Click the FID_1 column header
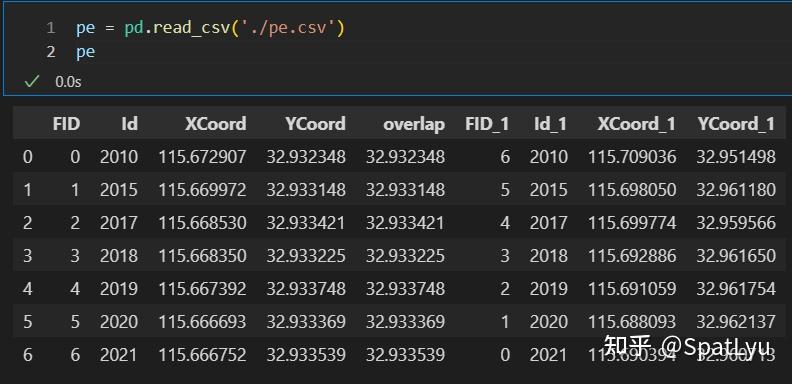 point(487,124)
